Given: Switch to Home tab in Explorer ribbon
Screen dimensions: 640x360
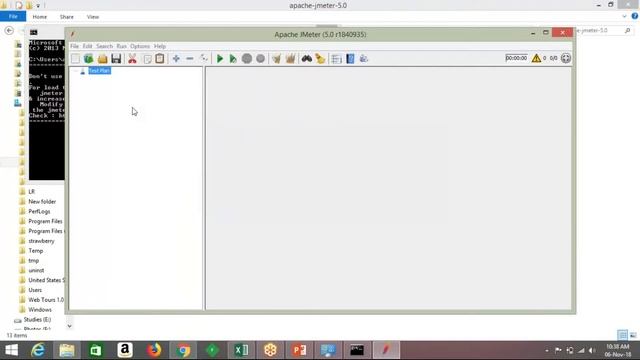Looking at the screenshot, I should 40,17.
